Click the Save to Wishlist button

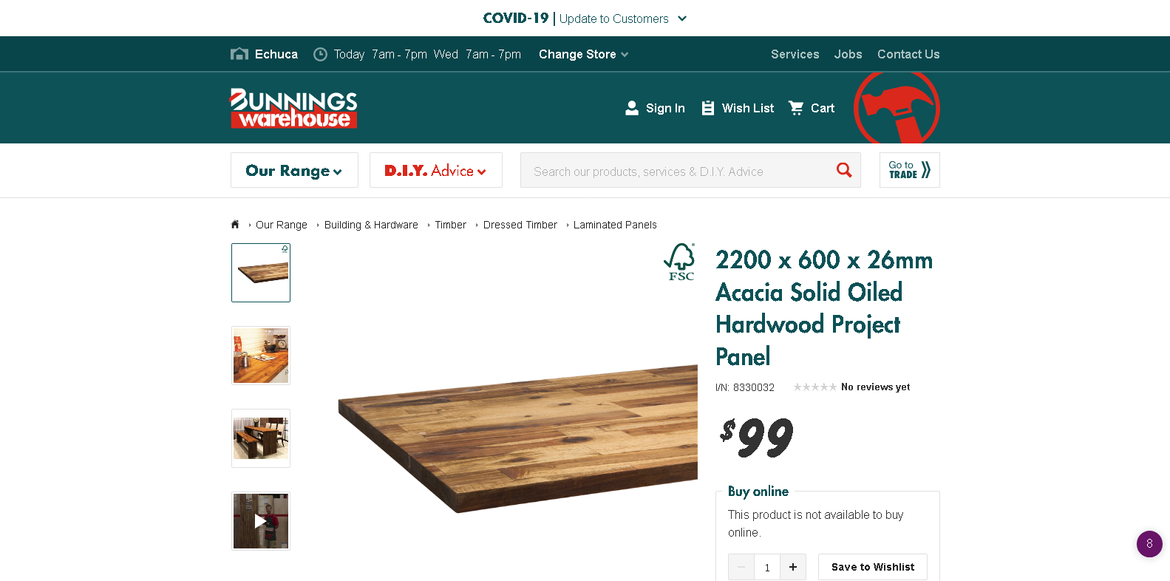872,567
